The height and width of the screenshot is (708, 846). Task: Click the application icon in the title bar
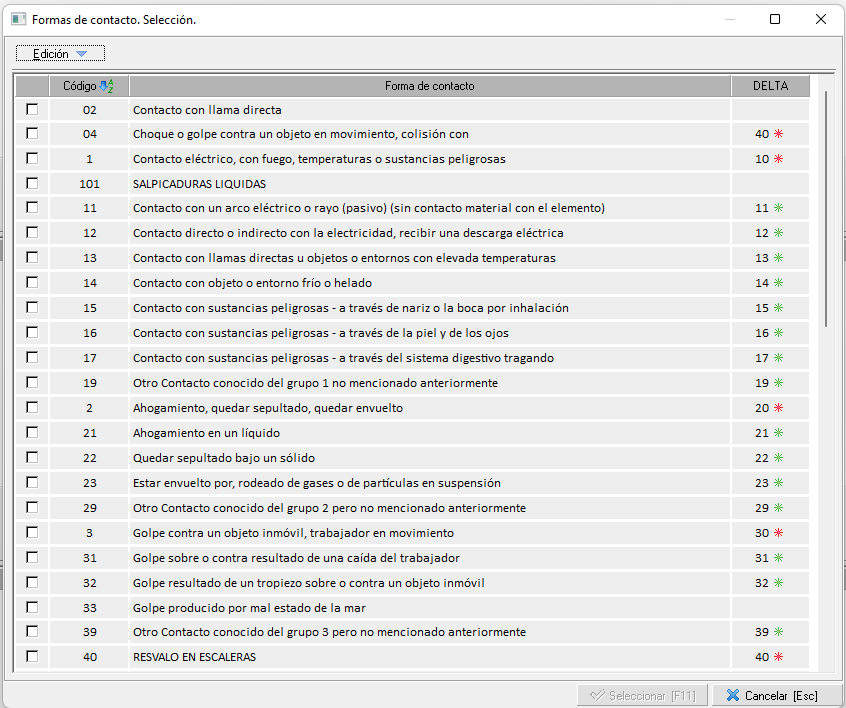pyautogui.click(x=18, y=20)
